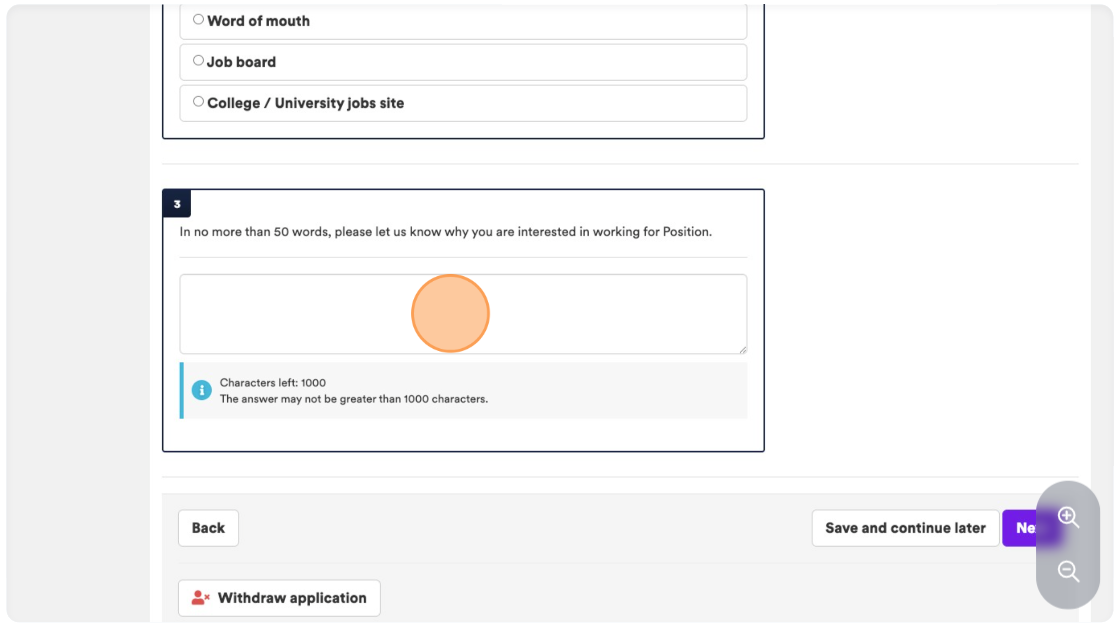The width and height of the screenshot is (1120, 629).
Task: Choose College / University jobs site option
Action: [x=199, y=101]
